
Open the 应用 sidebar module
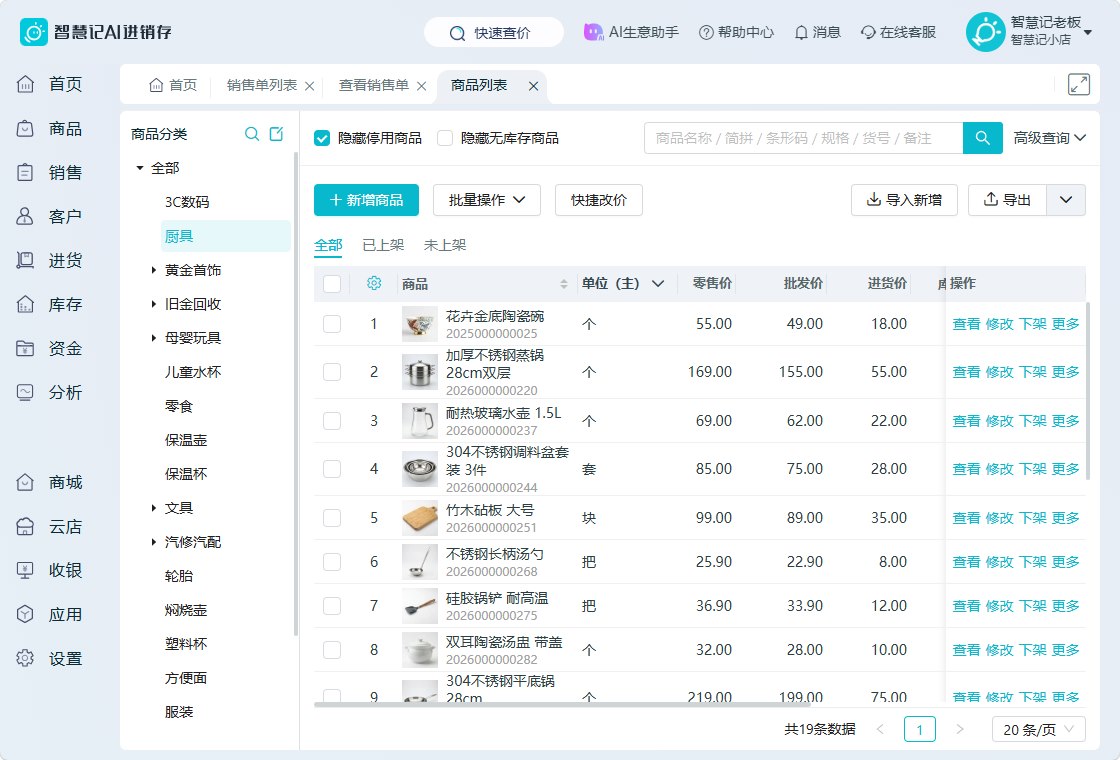tap(49, 614)
